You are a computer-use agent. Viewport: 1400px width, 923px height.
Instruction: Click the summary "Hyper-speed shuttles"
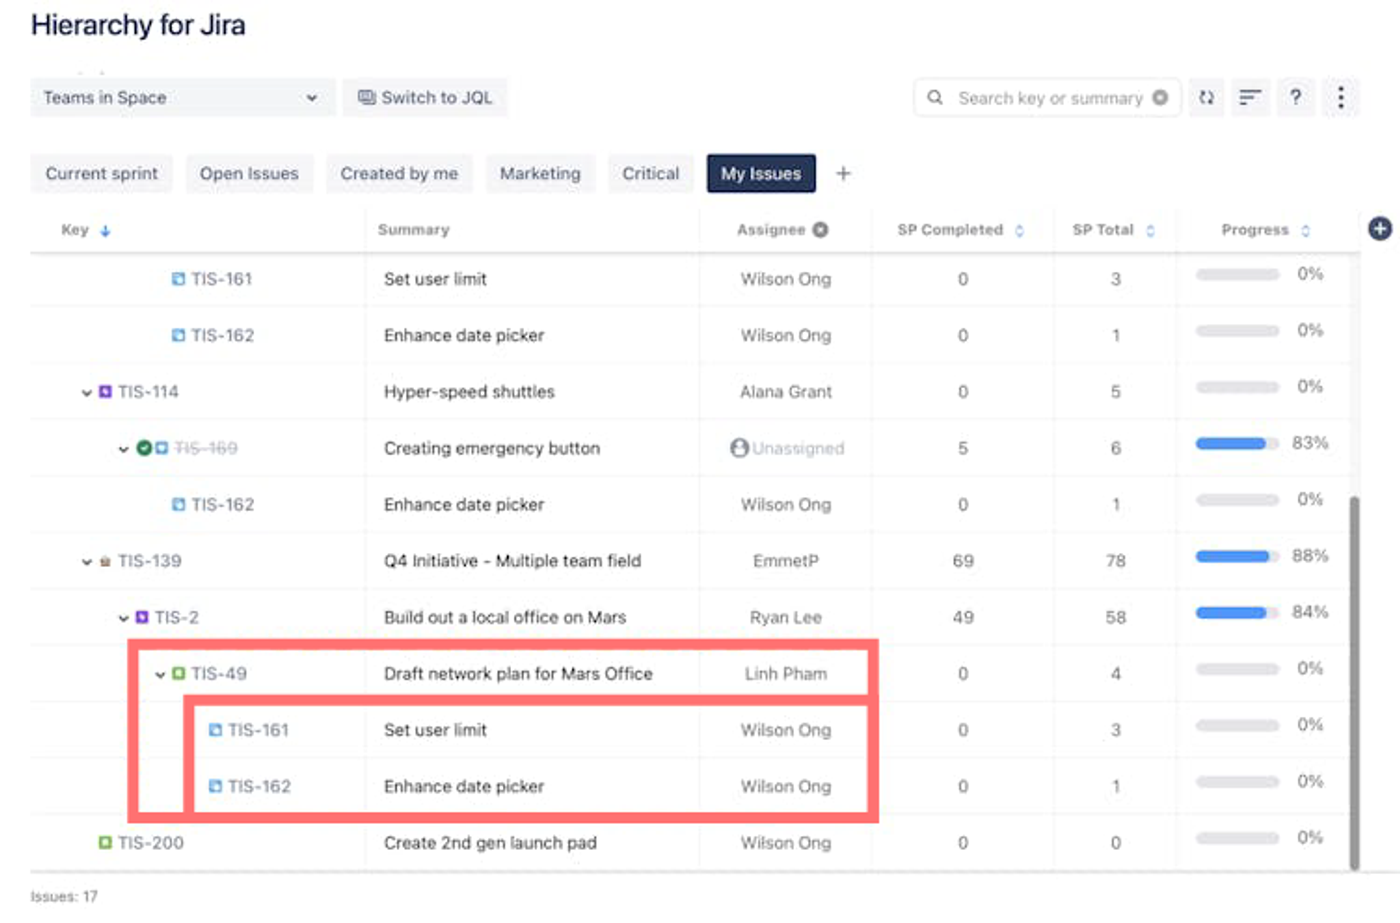(469, 392)
